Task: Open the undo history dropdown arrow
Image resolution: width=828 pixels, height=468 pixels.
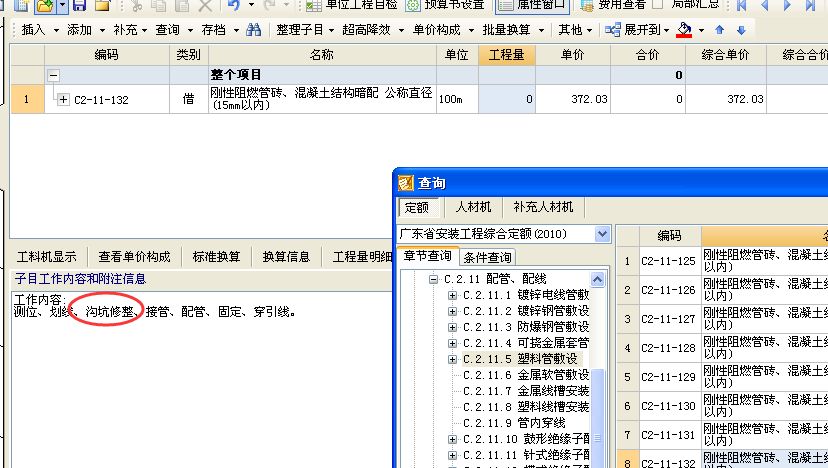Action: click(251, 5)
